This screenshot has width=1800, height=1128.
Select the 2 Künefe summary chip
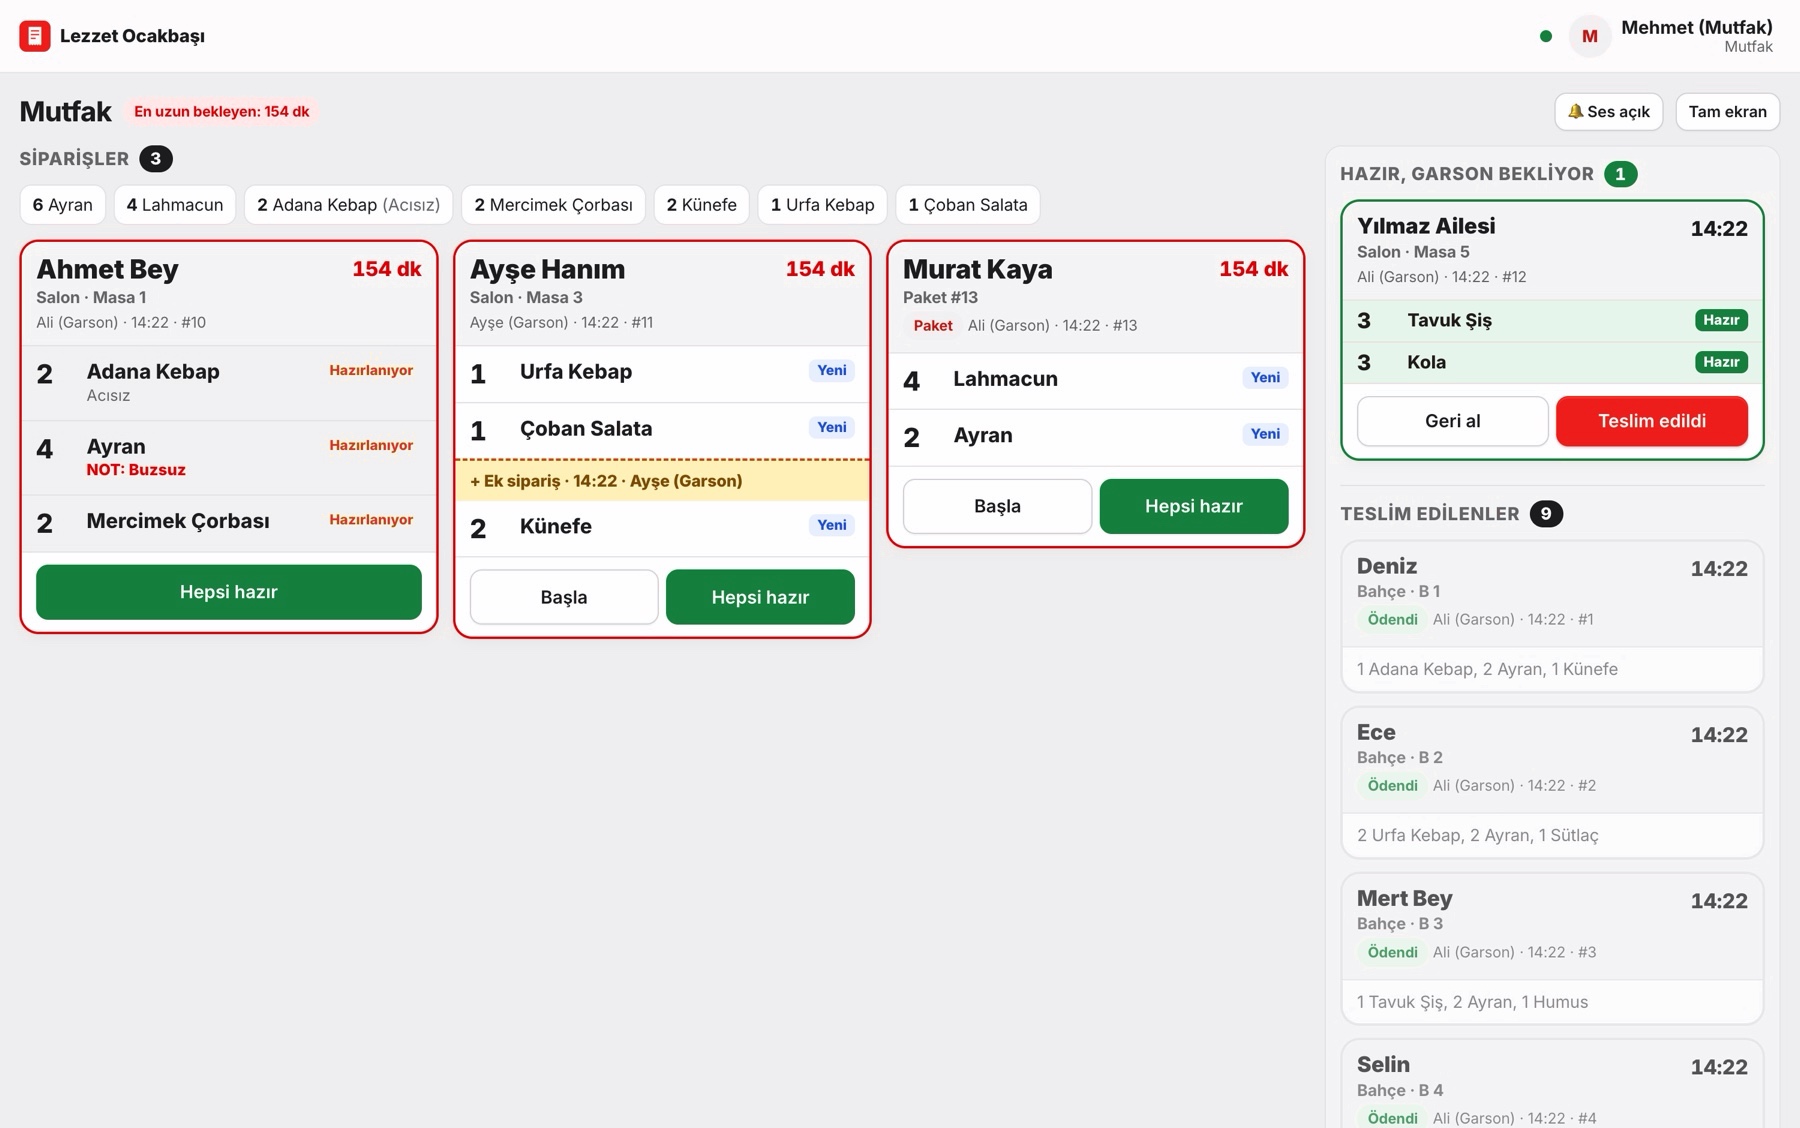pos(701,205)
